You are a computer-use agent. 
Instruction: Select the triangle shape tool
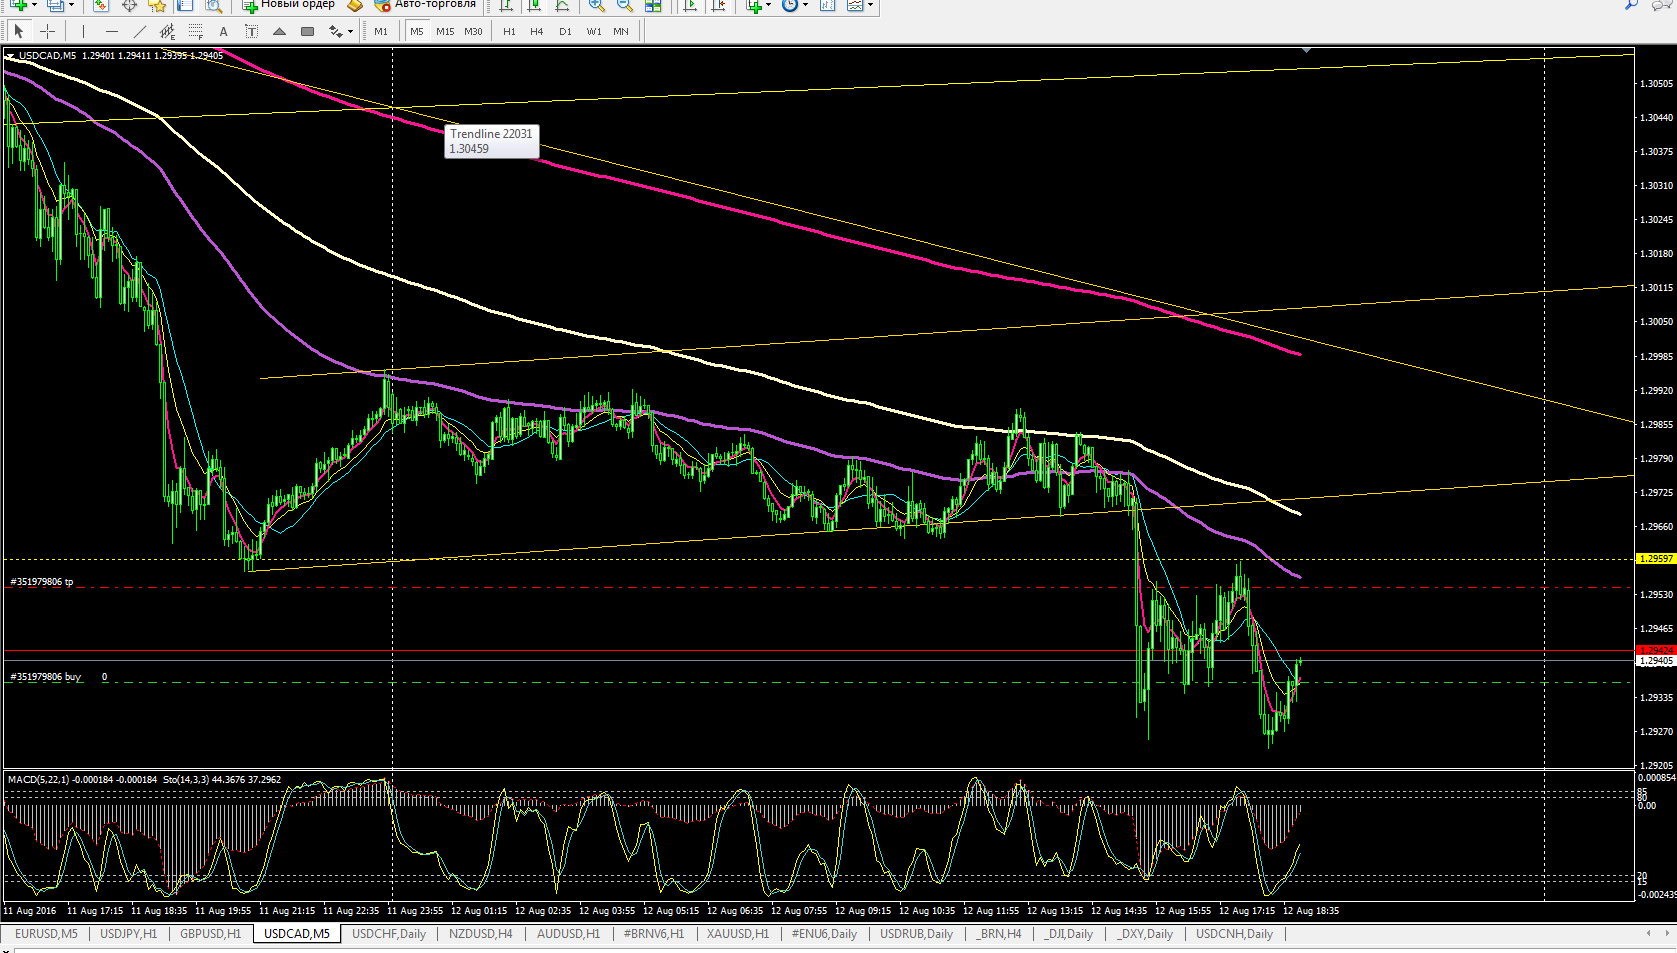pos(279,32)
